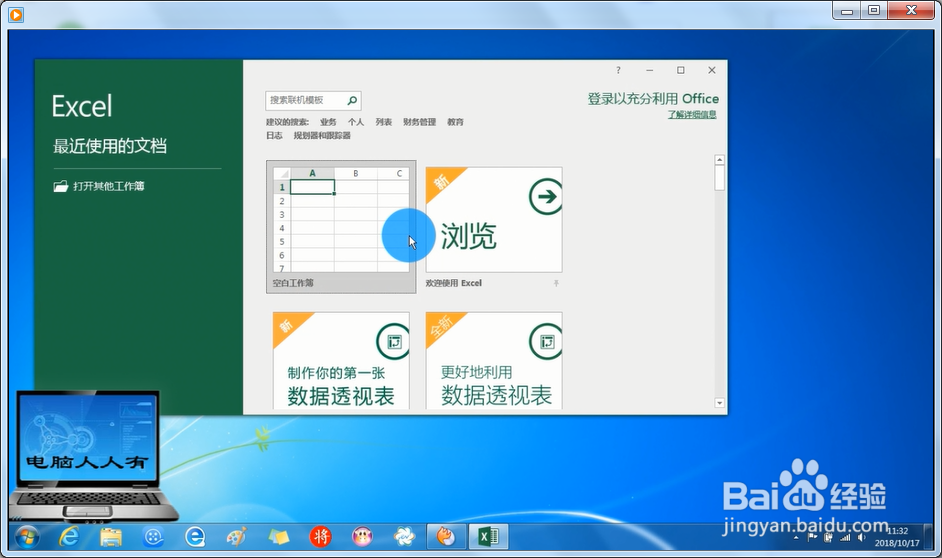Open the red chess 将 taskbar icon
This screenshot has width=942, height=558.
[x=320, y=536]
